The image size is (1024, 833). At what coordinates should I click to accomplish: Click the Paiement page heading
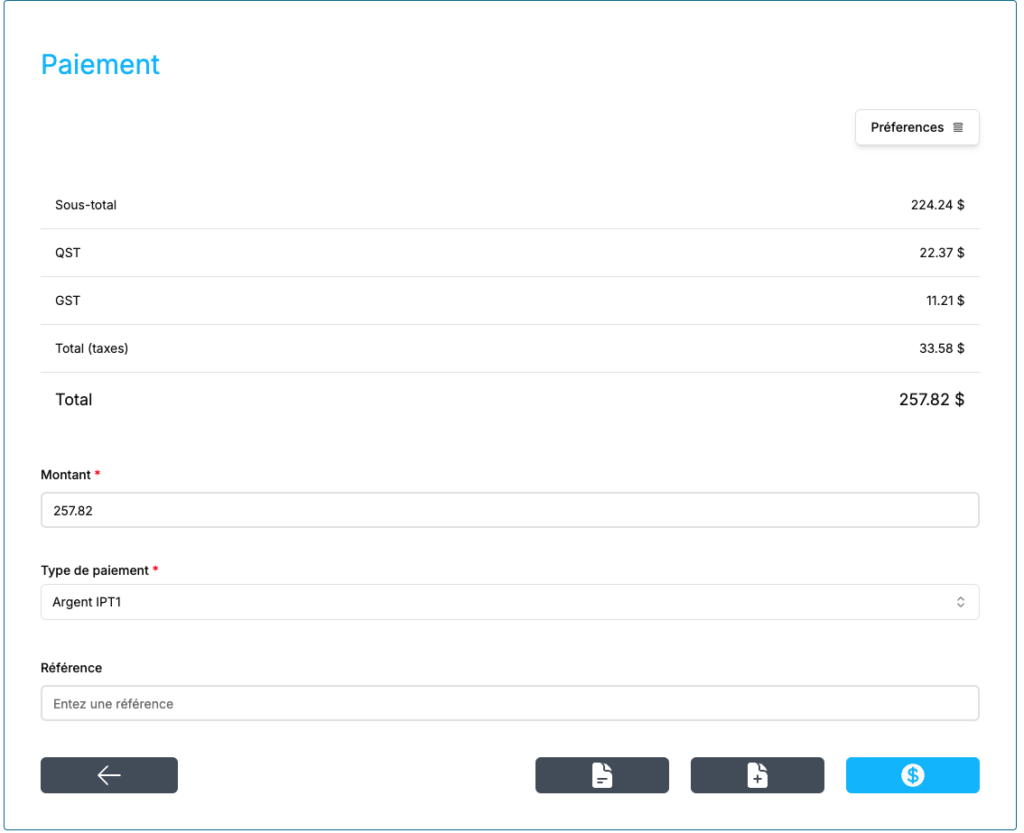pos(100,64)
